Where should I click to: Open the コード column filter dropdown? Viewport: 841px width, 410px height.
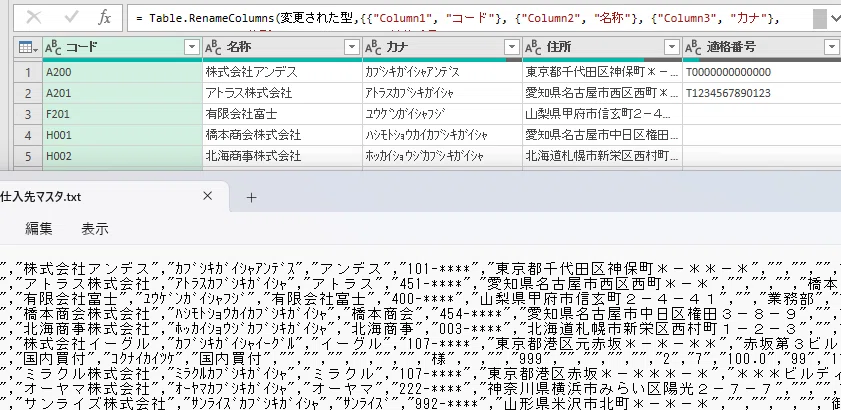(x=192, y=47)
